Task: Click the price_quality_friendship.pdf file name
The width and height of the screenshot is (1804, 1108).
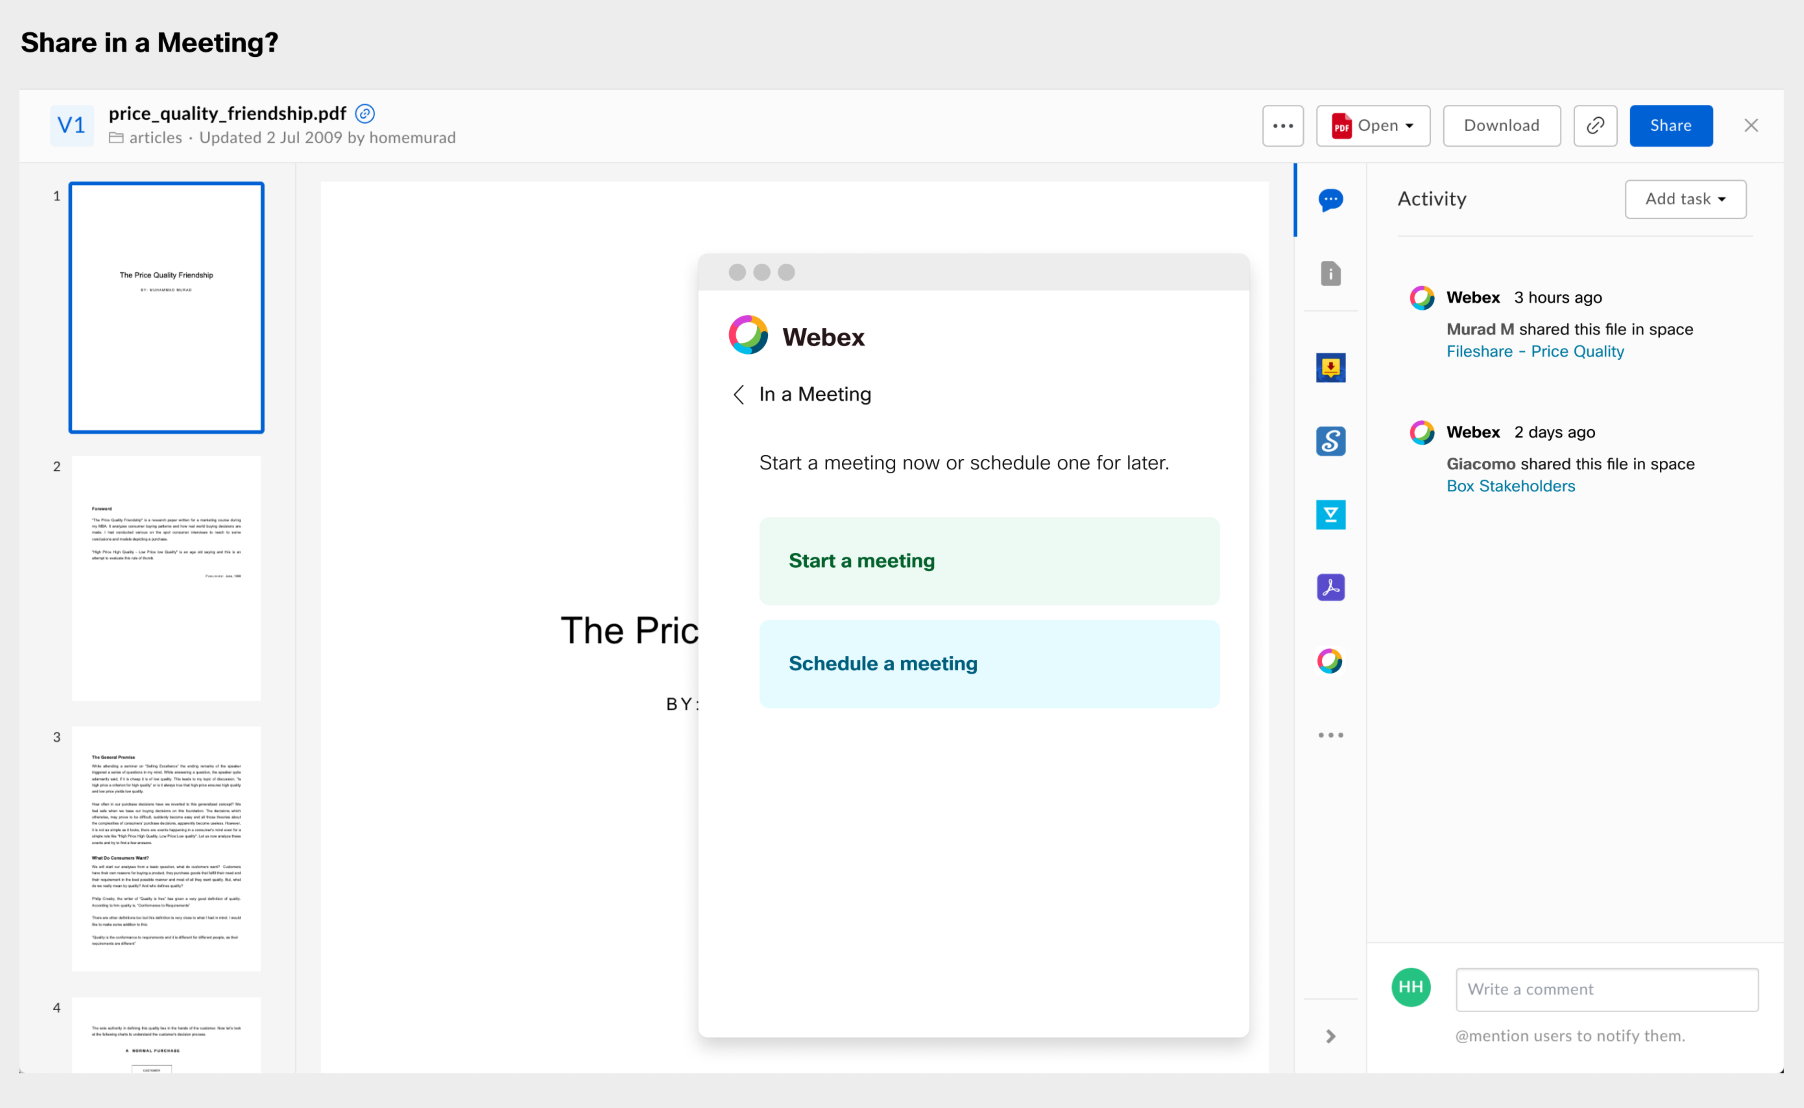Action: point(227,114)
